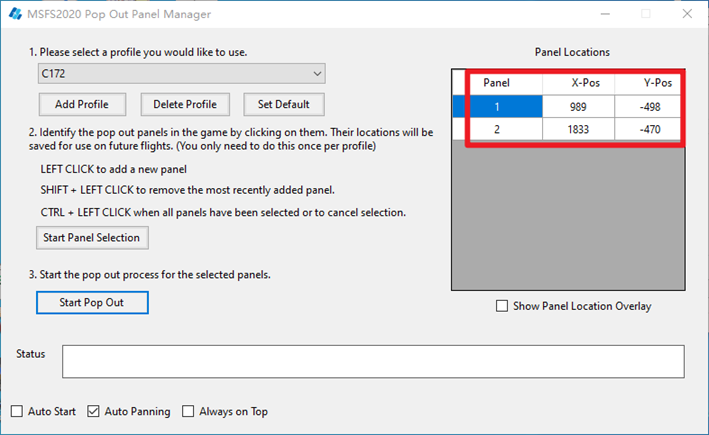Screen dimensions: 709x435
Task: Click the MSFS2020 app icon in title bar
Action: [15, 14]
